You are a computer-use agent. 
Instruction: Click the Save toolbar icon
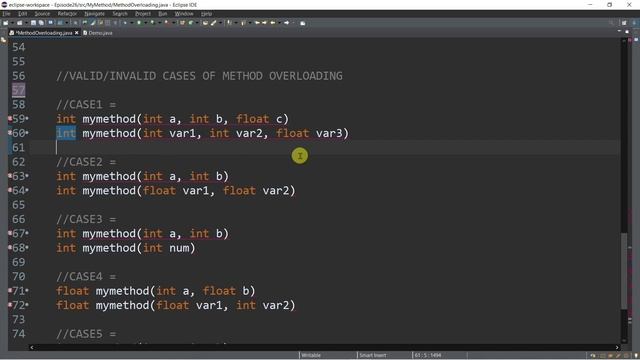tap(33, 23)
